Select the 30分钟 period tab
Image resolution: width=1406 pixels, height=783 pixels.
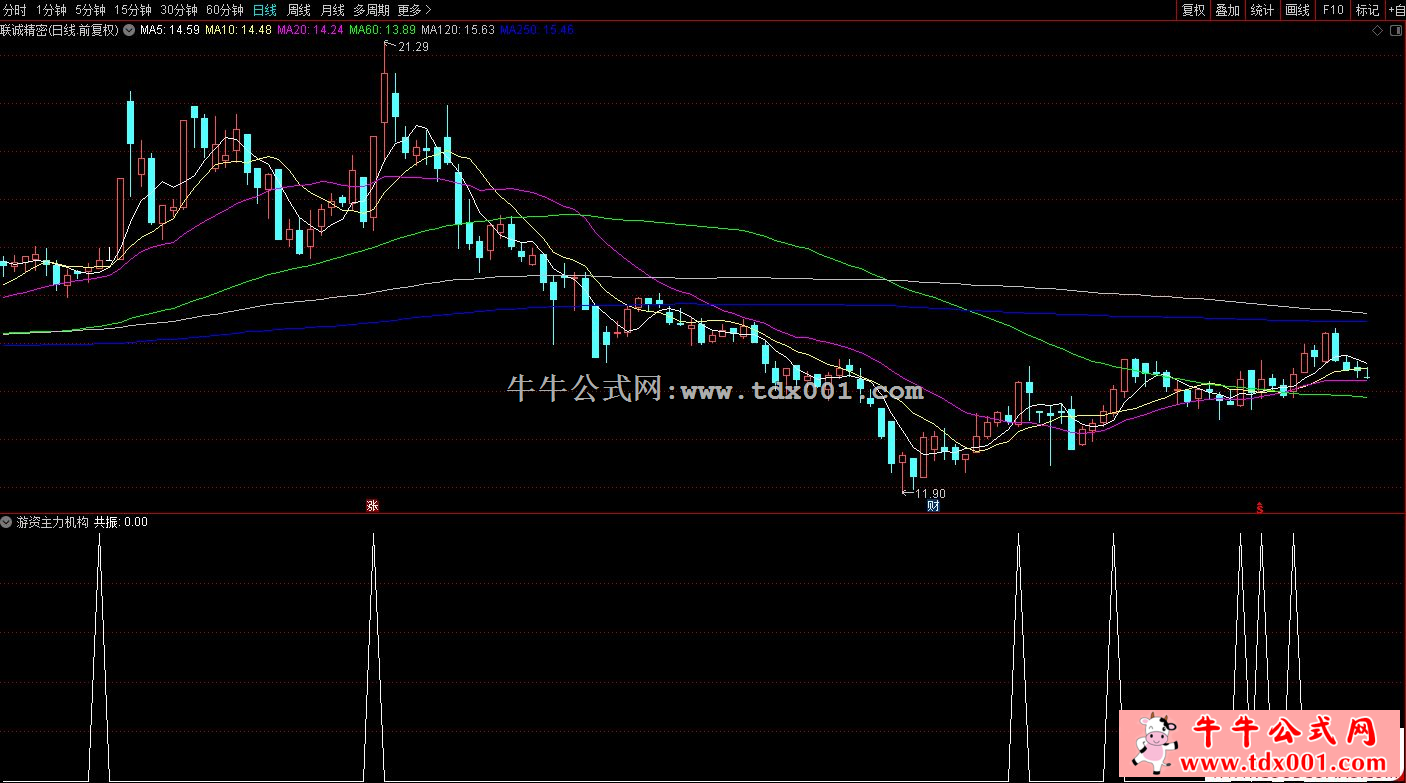point(179,10)
